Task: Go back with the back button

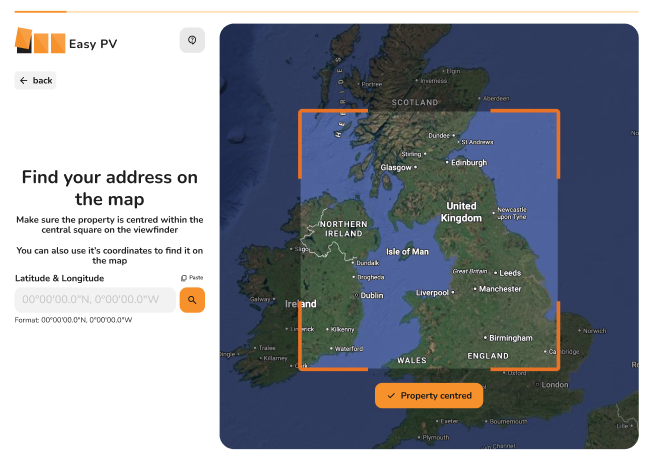Action: pos(35,81)
